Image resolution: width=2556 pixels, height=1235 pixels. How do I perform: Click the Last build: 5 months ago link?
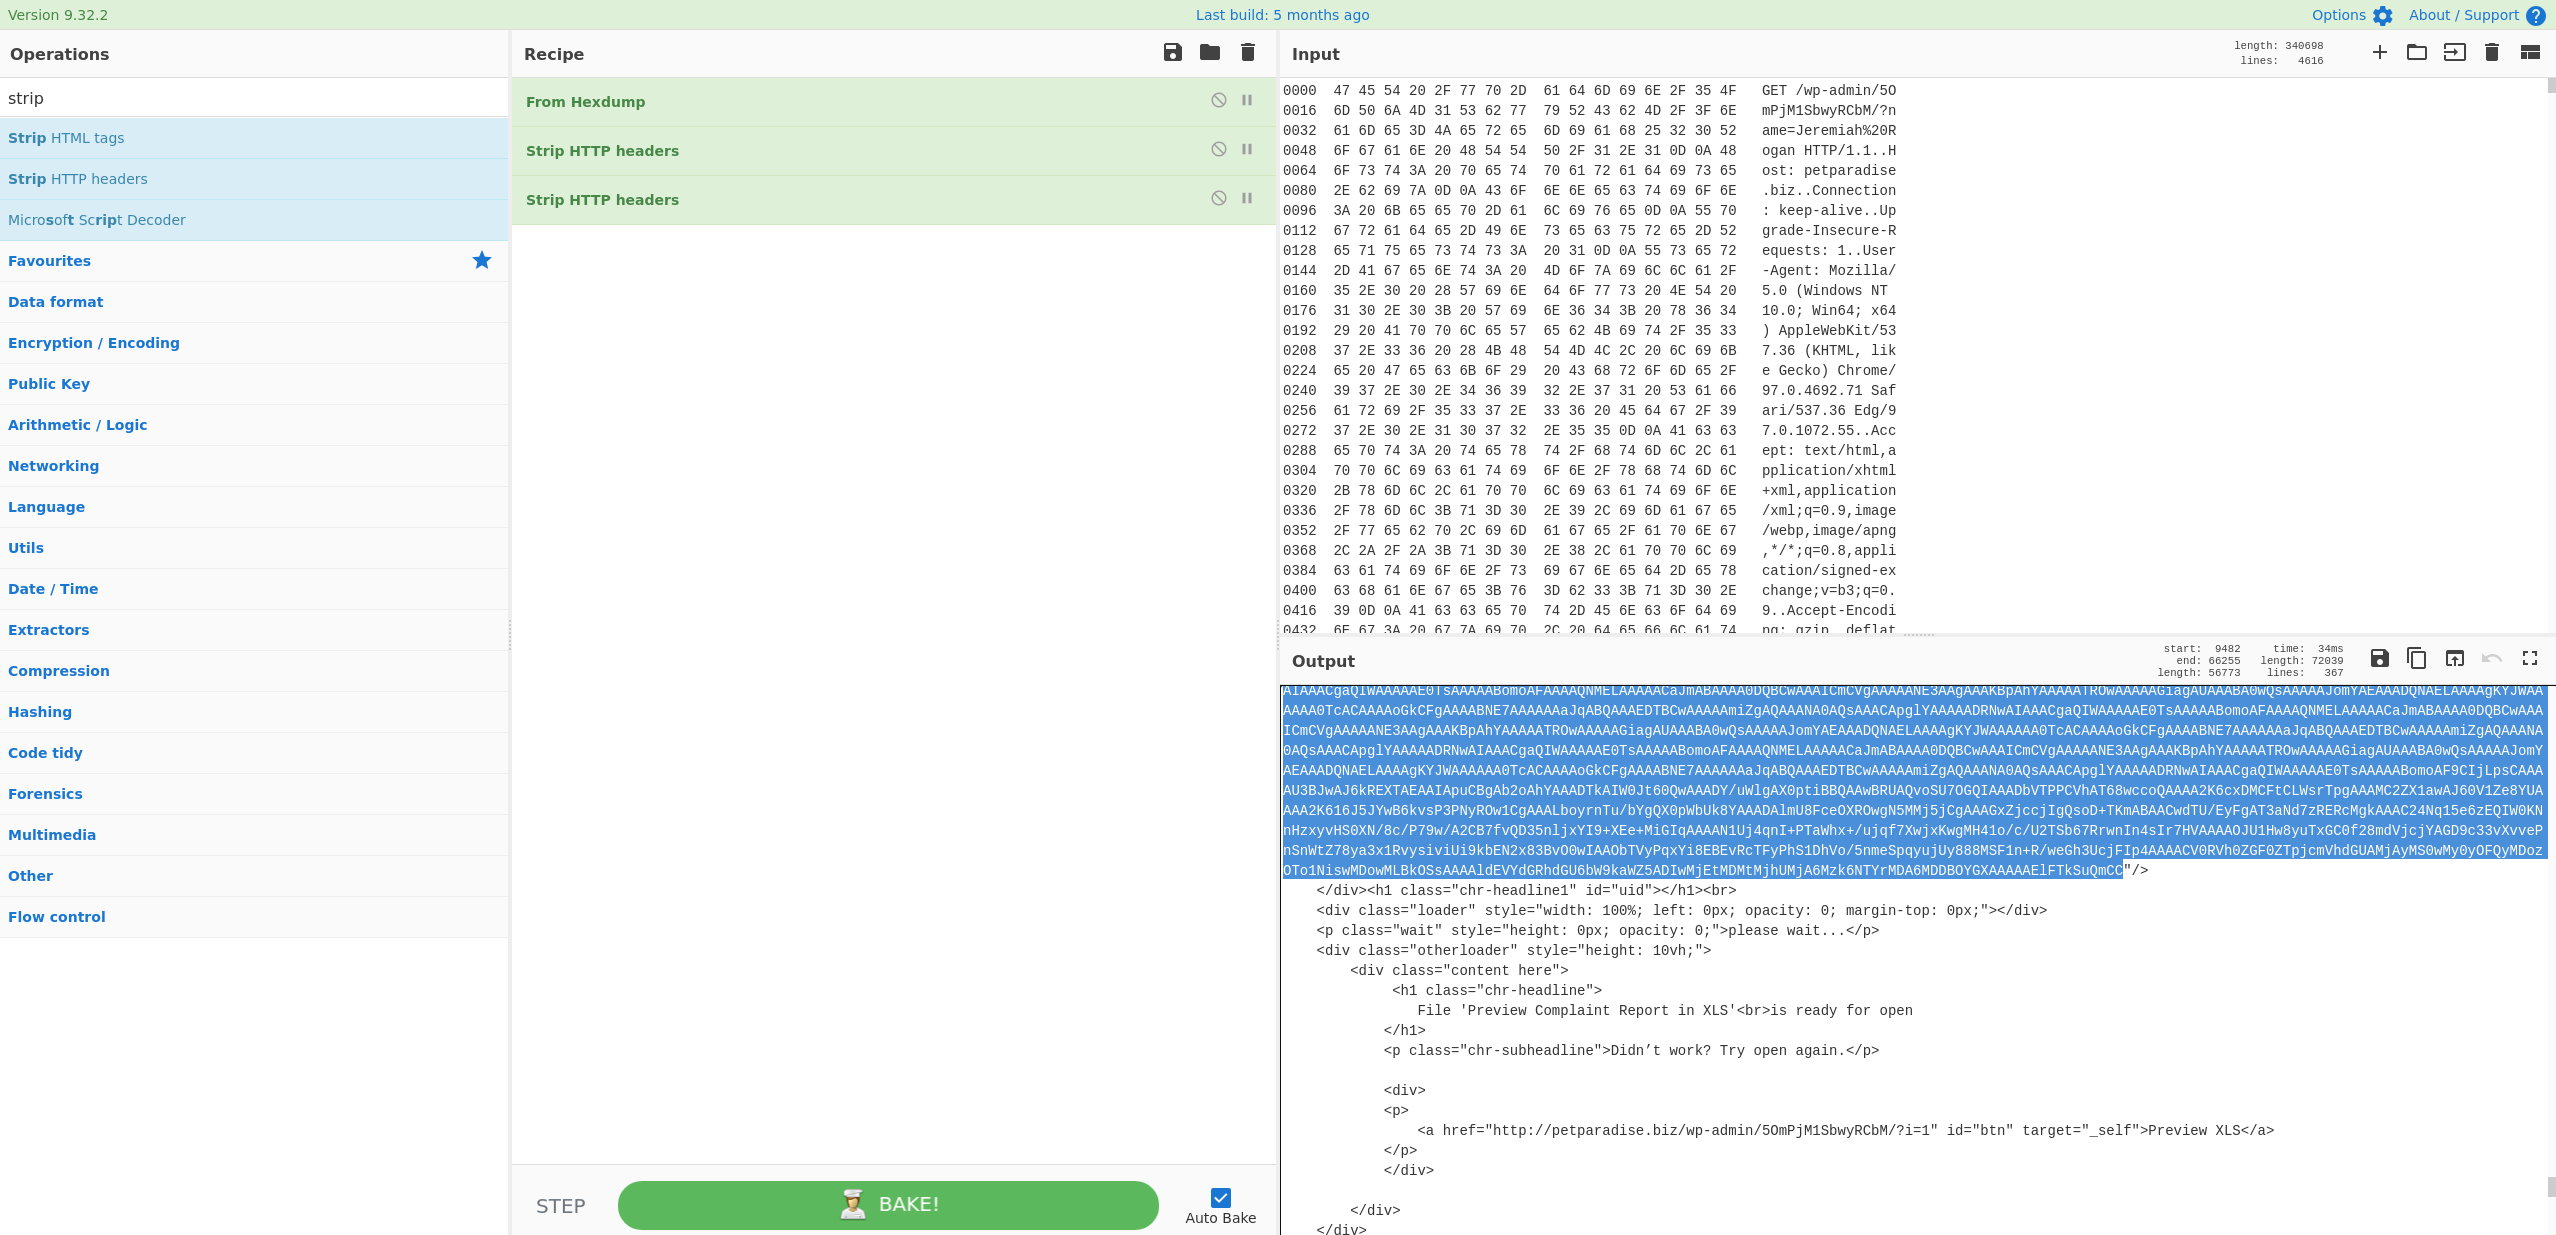1282,15
